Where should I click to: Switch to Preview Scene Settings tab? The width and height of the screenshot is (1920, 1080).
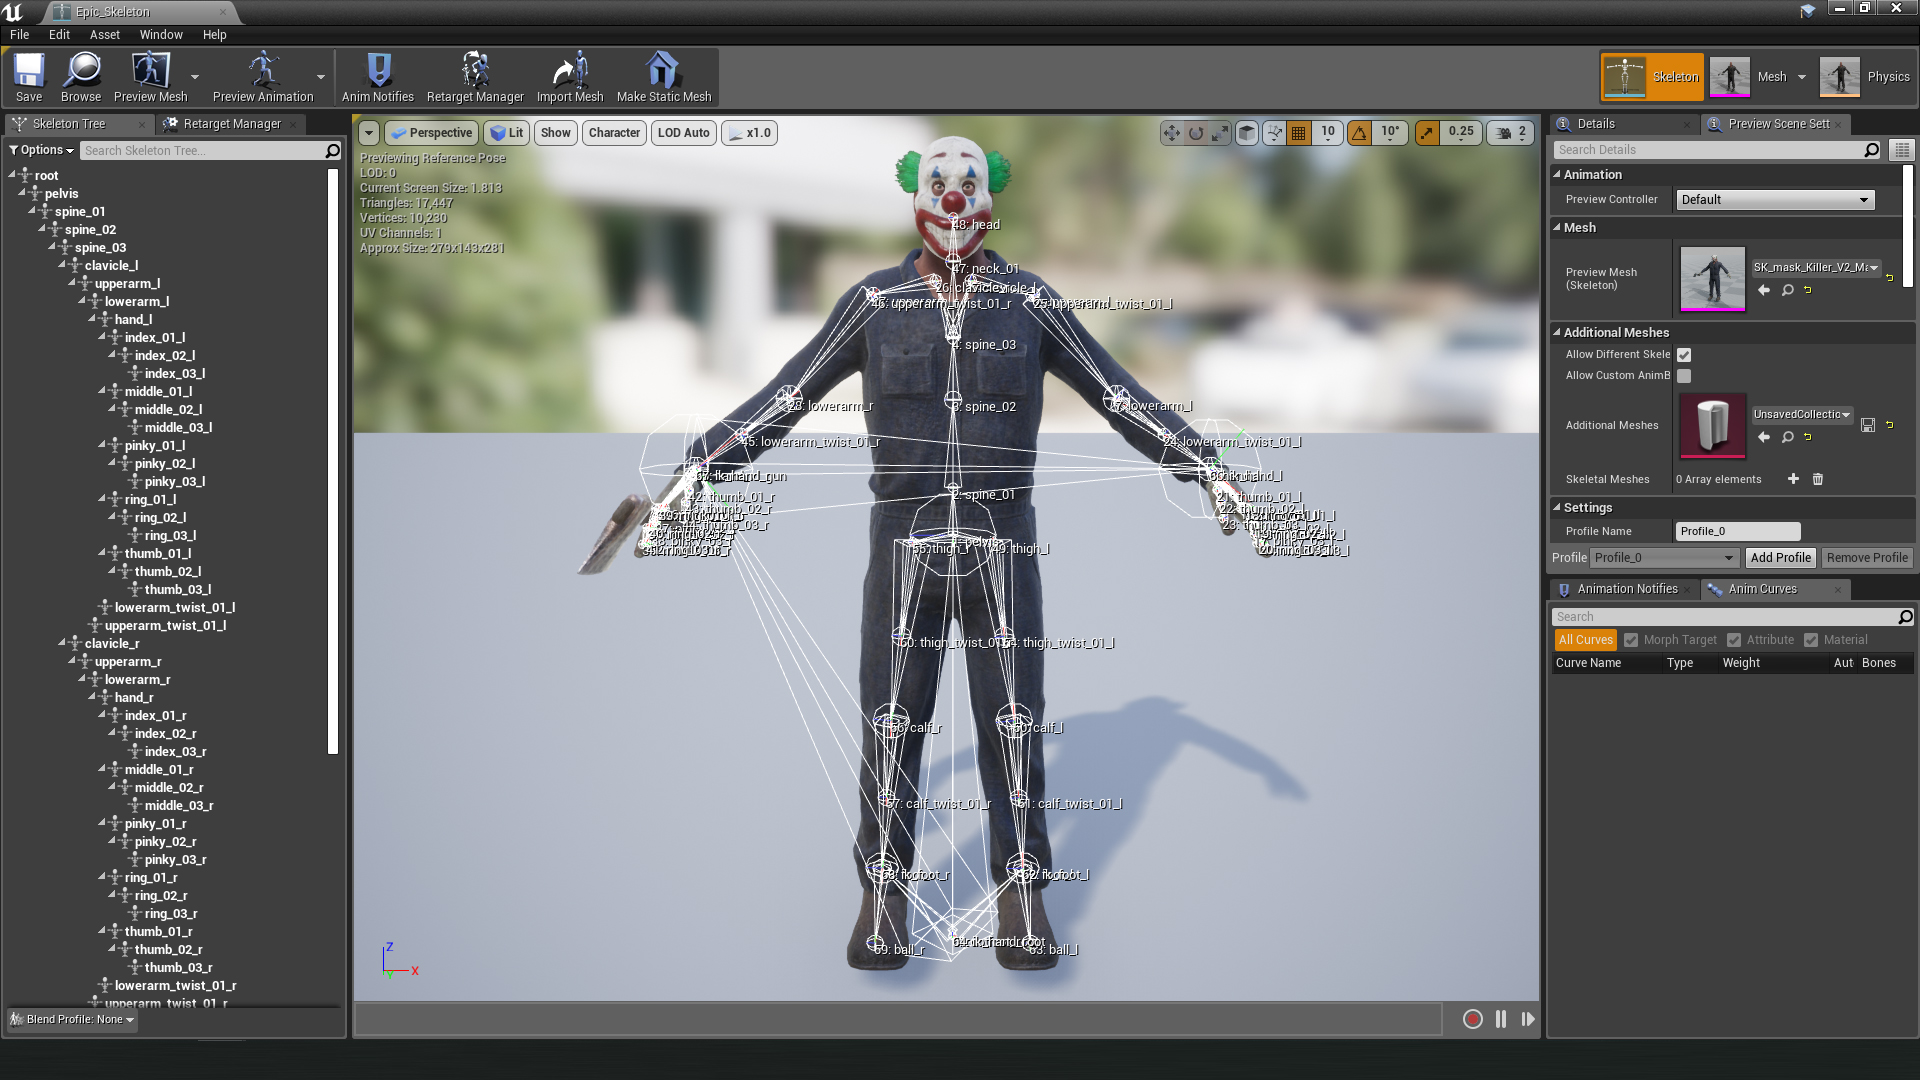tap(1777, 124)
